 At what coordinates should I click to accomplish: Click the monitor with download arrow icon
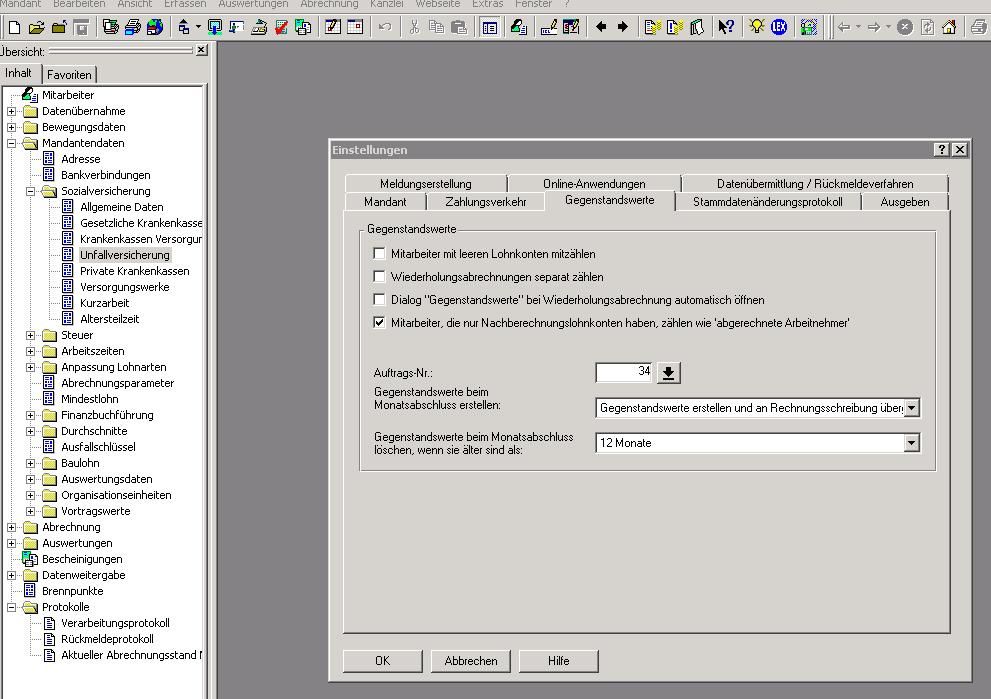click(x=215, y=27)
